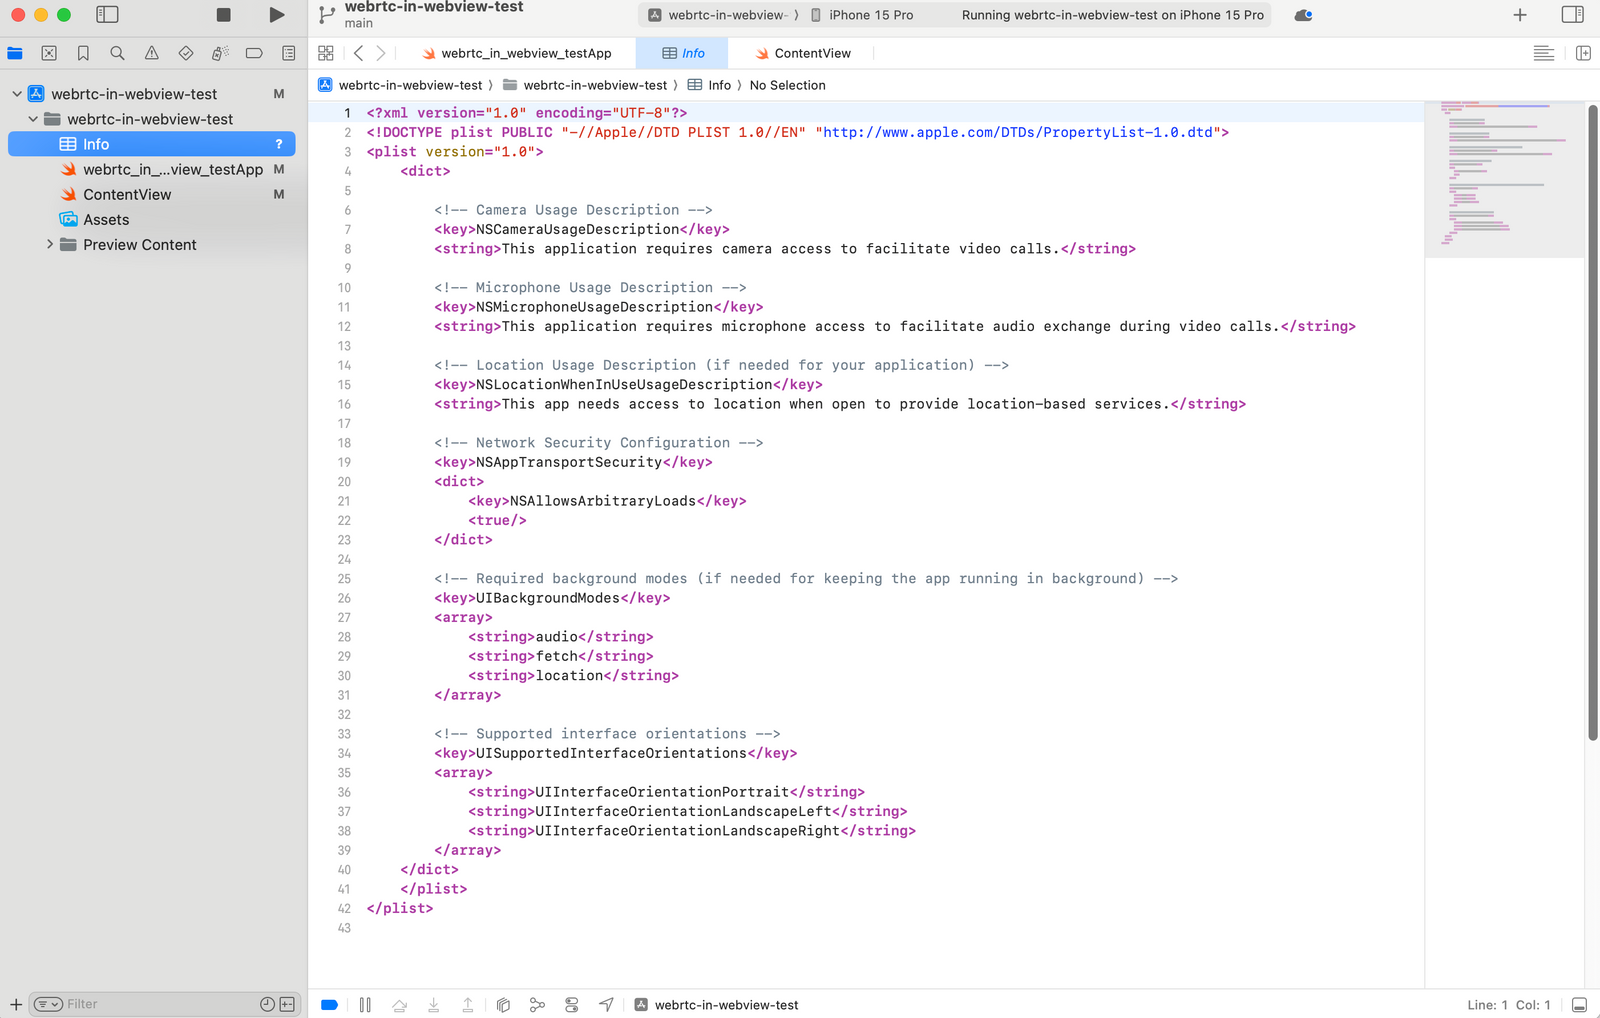
Task: Select ContentView in the project navigator
Action: pos(152,194)
